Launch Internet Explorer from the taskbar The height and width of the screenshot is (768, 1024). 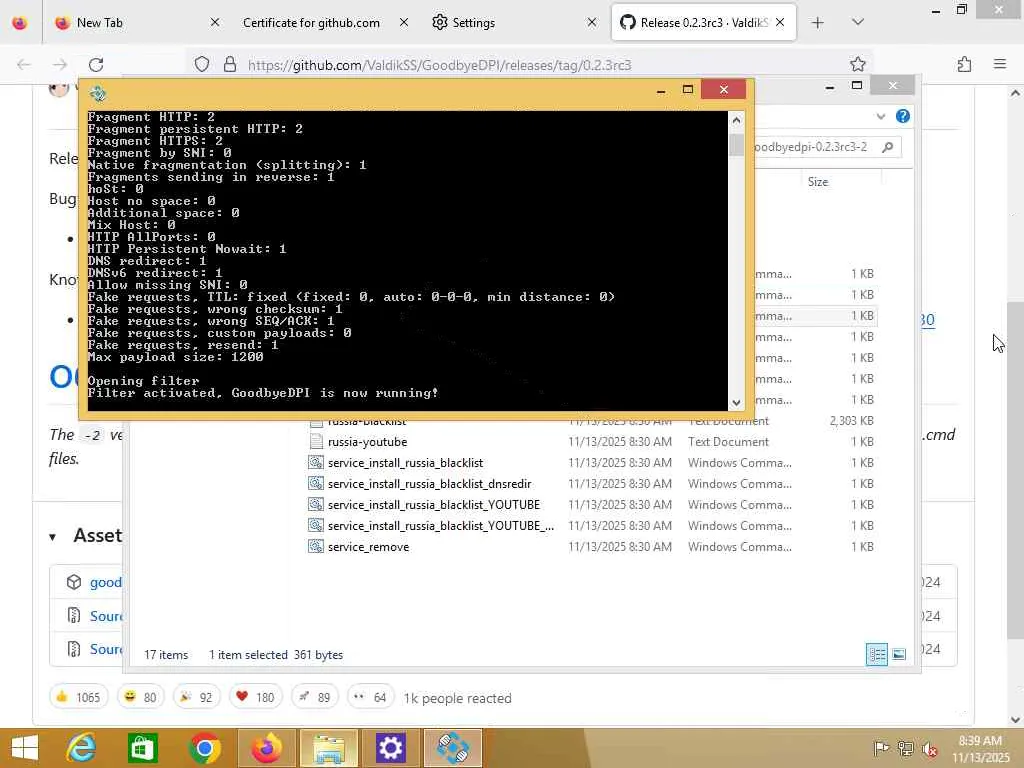pos(81,748)
